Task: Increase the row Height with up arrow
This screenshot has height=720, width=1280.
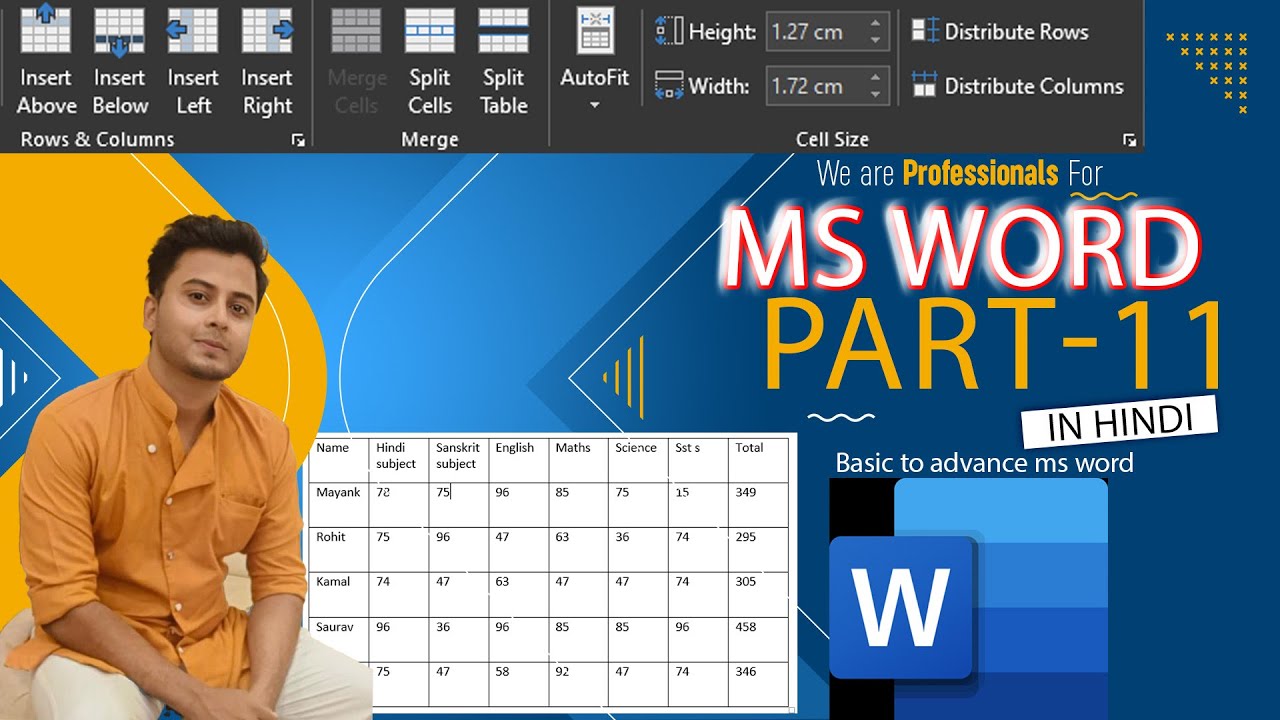Action: (x=876, y=23)
